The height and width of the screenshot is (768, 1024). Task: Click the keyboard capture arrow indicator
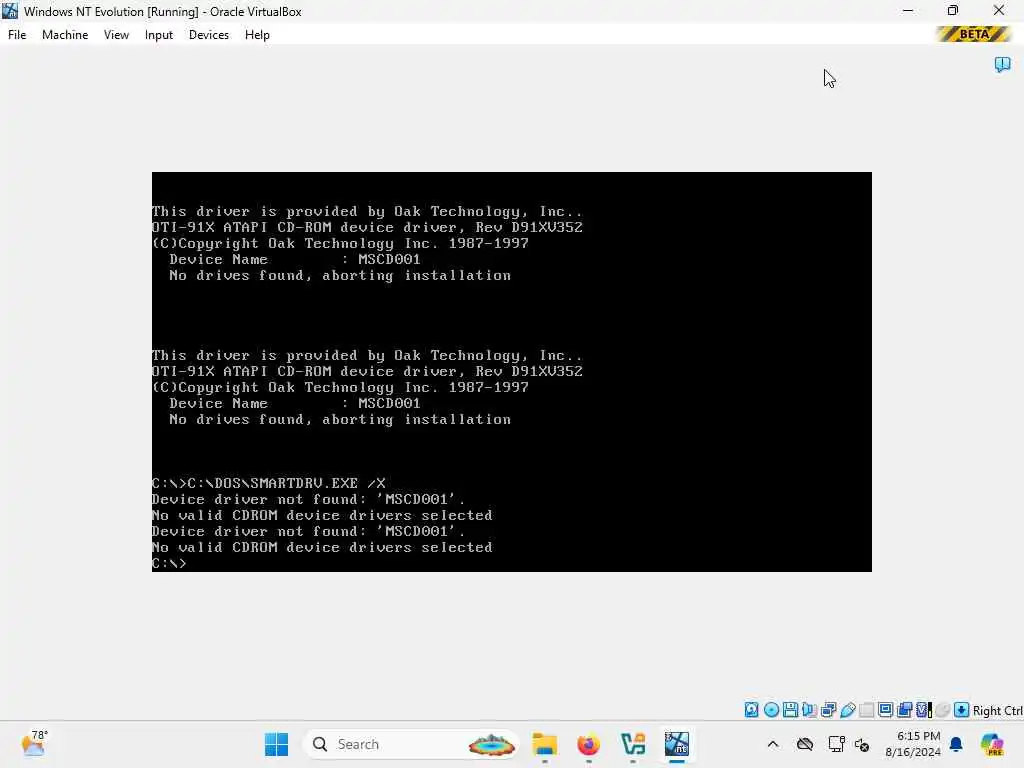click(961, 710)
